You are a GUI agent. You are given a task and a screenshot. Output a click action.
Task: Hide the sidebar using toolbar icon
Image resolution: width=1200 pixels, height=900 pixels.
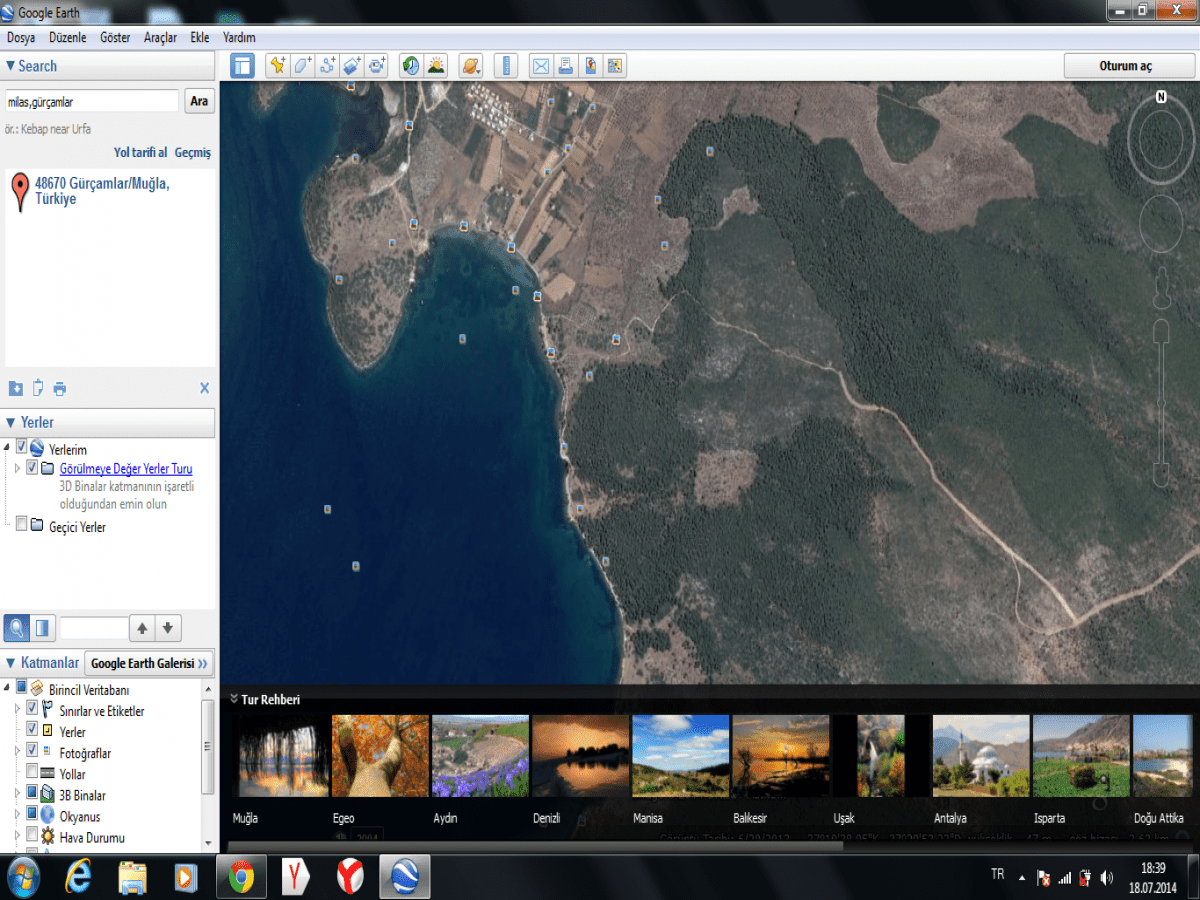click(x=242, y=66)
